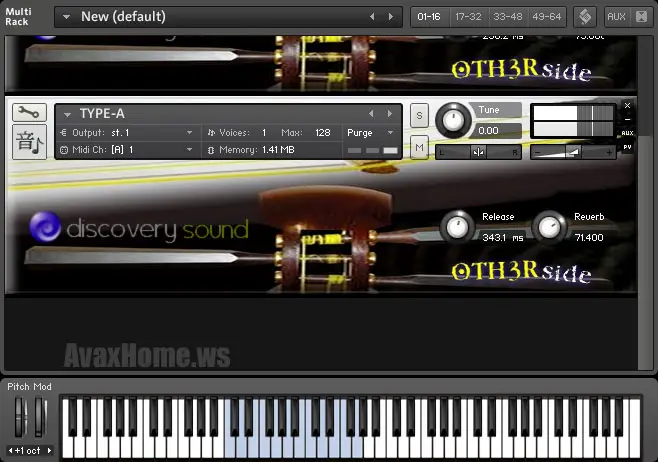Click the Memory 1.41 MB readout

pyautogui.click(x=257, y=150)
